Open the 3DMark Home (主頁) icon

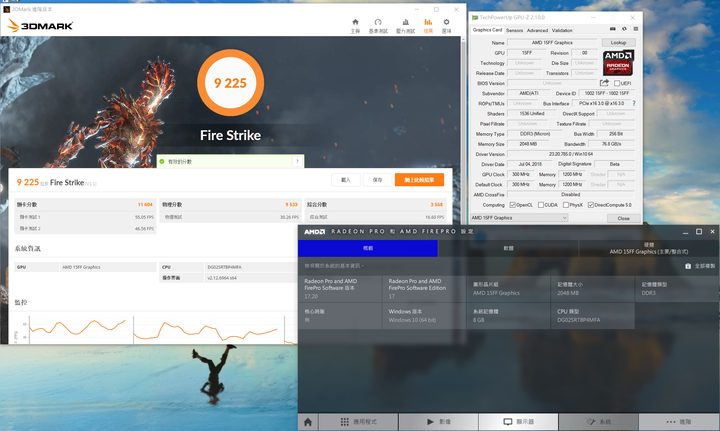(x=355, y=26)
